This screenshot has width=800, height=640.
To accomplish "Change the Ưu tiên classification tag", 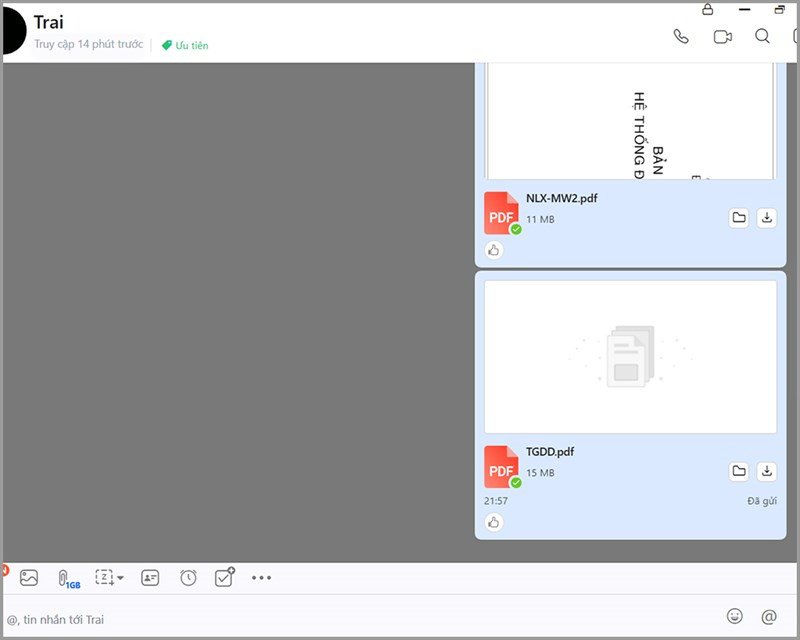I will point(185,45).
